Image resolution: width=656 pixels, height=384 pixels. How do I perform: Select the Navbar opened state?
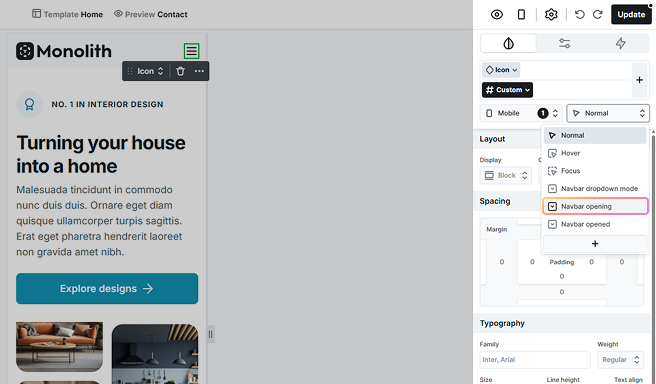594,224
